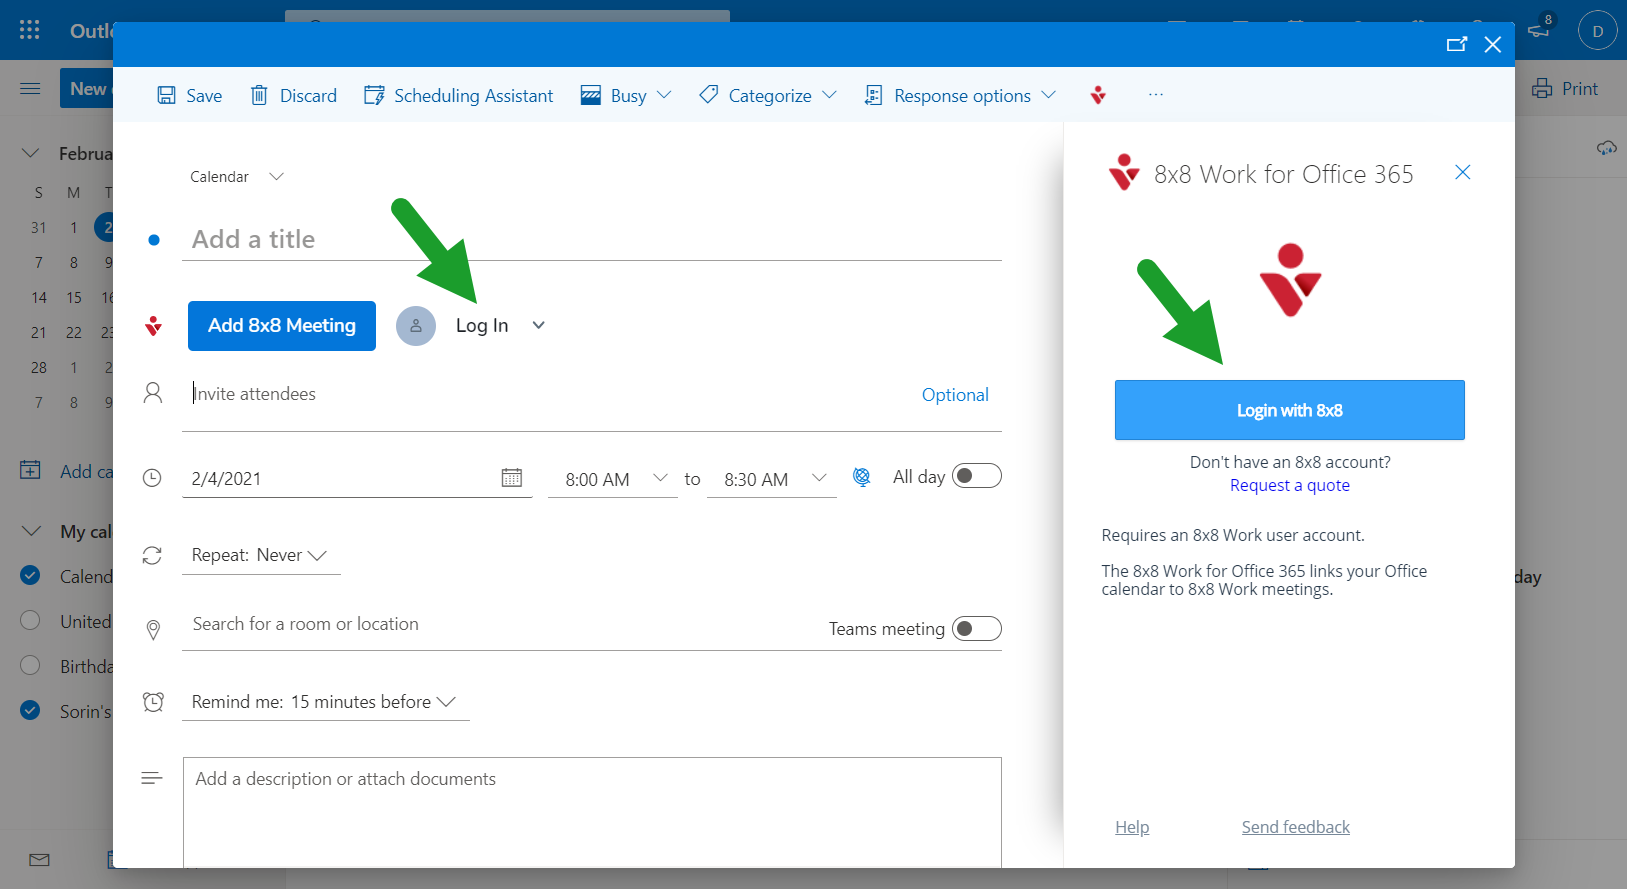Toggle the All day switch
The image size is (1627, 889).
(x=976, y=476)
